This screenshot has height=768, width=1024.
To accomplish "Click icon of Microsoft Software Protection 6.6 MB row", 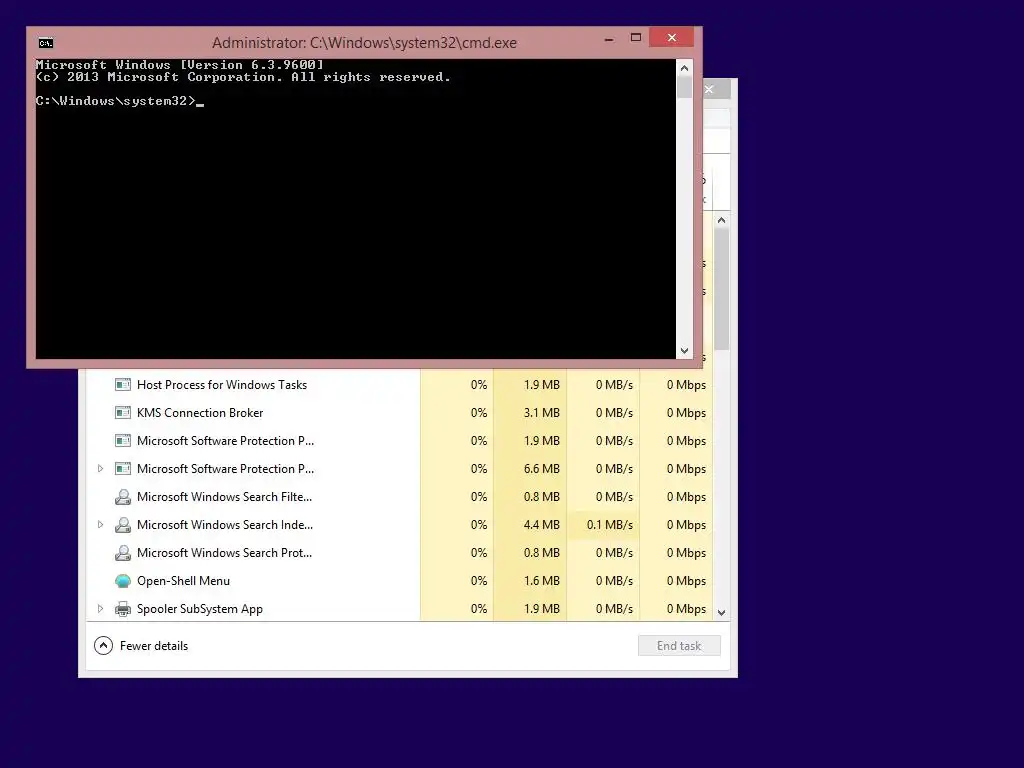I will tap(123, 469).
